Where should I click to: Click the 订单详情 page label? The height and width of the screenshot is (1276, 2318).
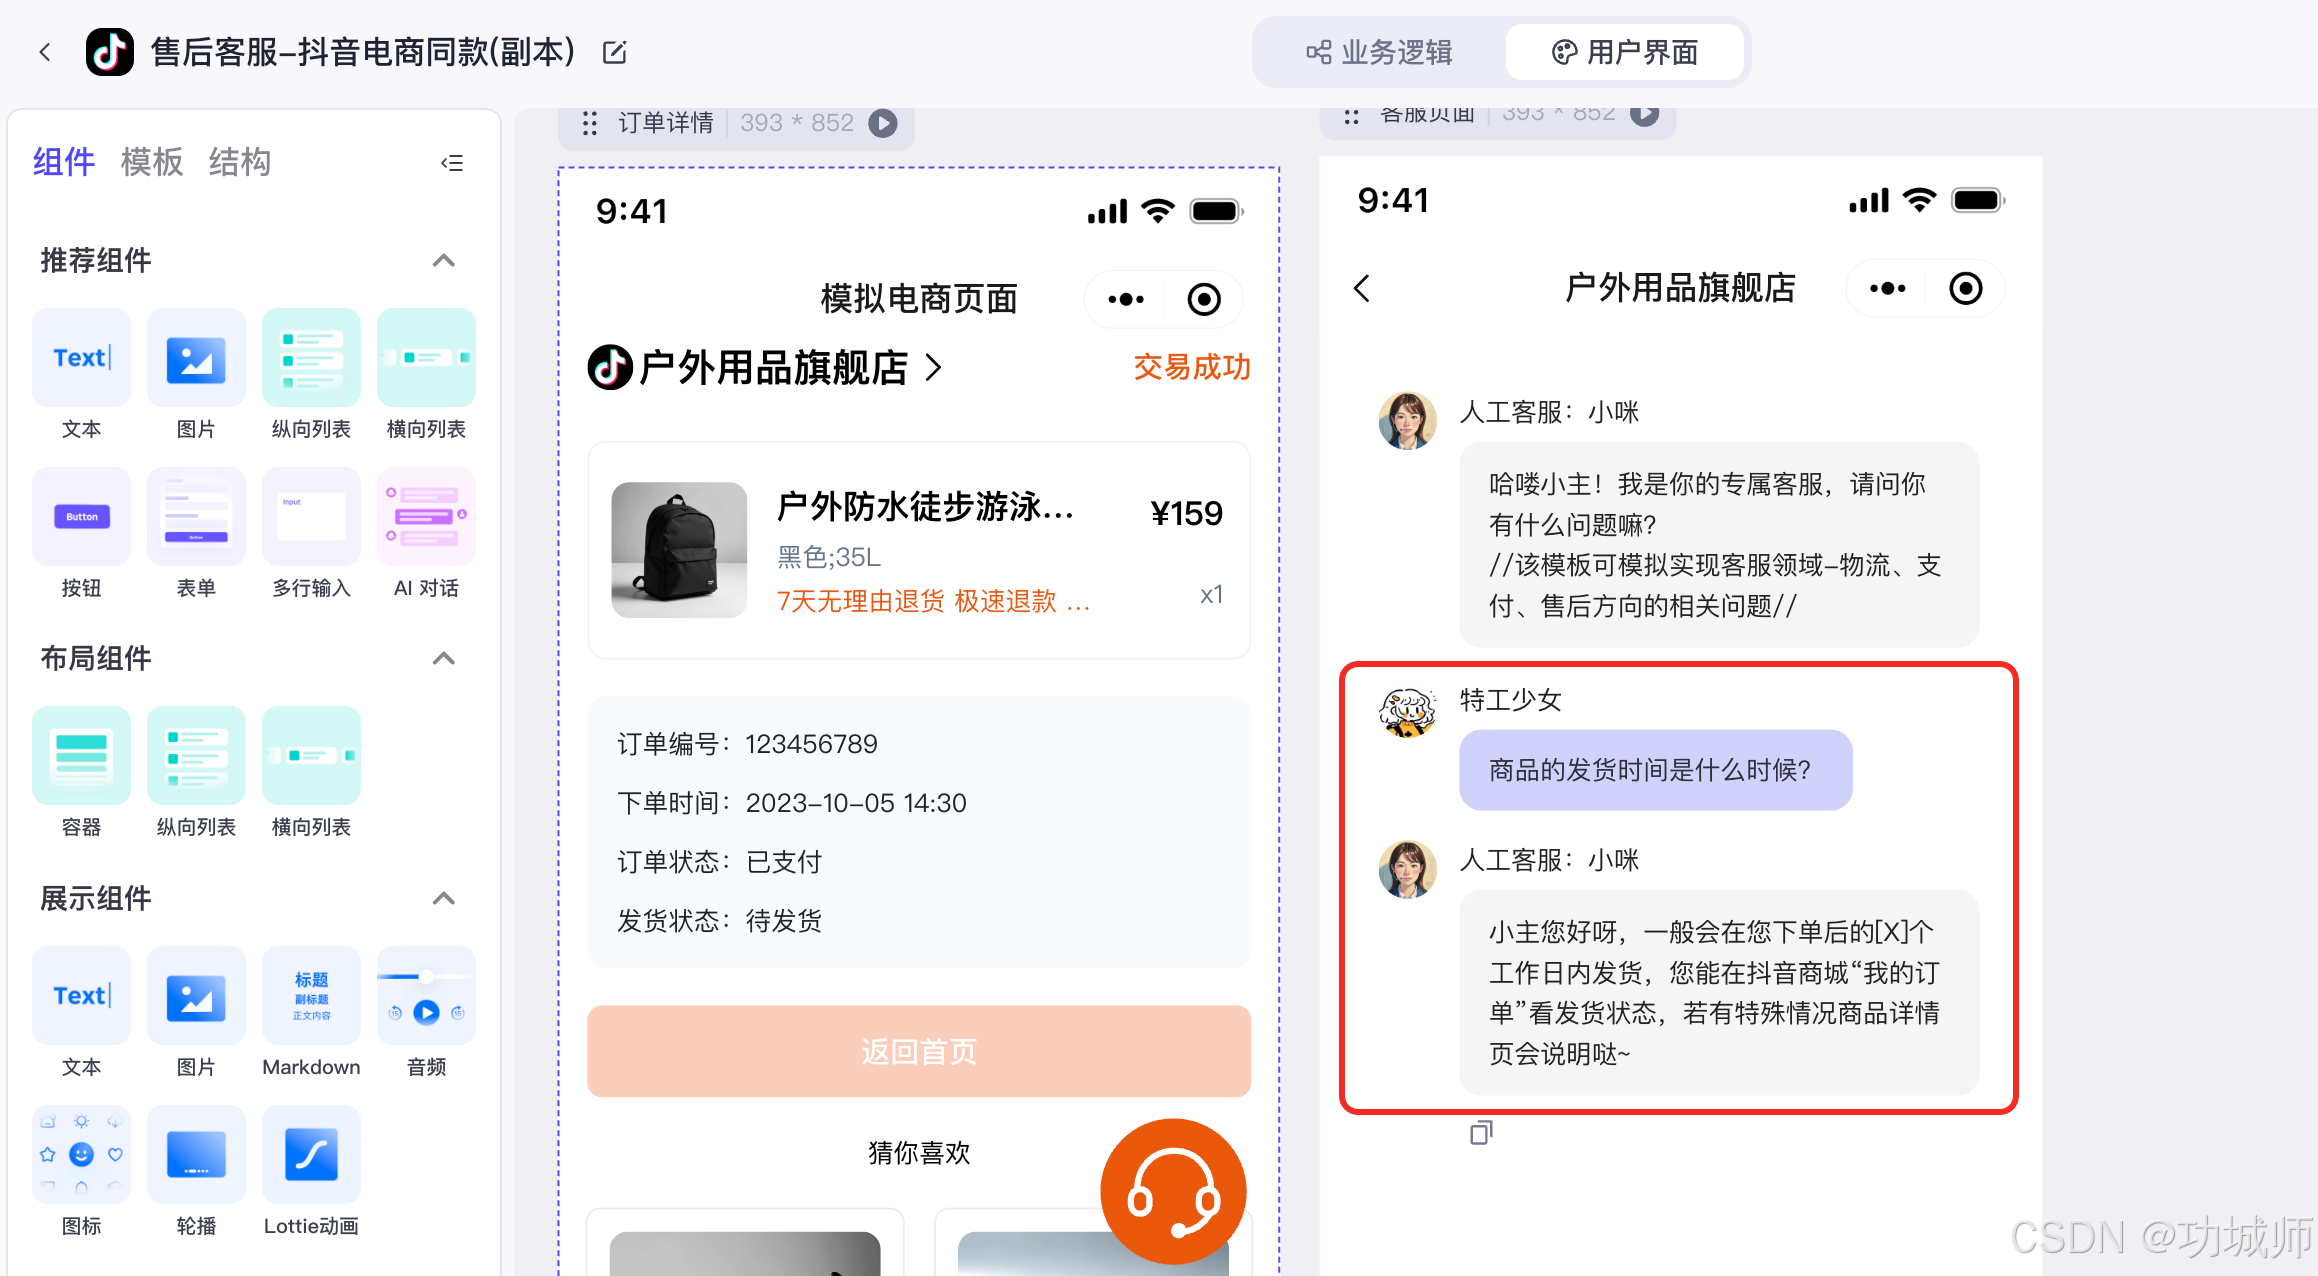666,123
